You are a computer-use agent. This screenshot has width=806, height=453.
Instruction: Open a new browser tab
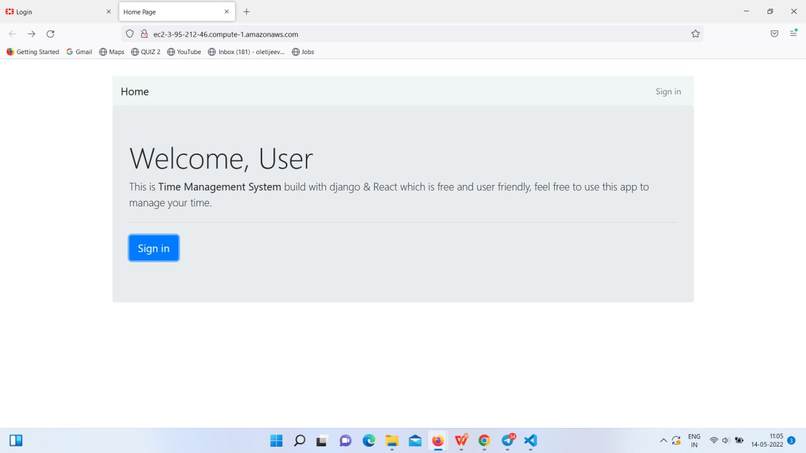(246, 11)
